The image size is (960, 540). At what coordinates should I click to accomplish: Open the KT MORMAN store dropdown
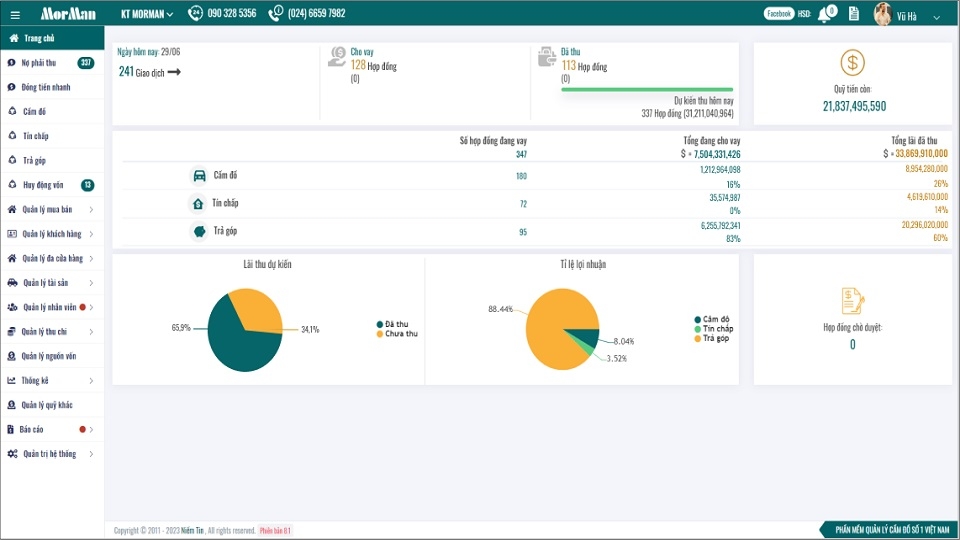pyautogui.click(x=147, y=13)
